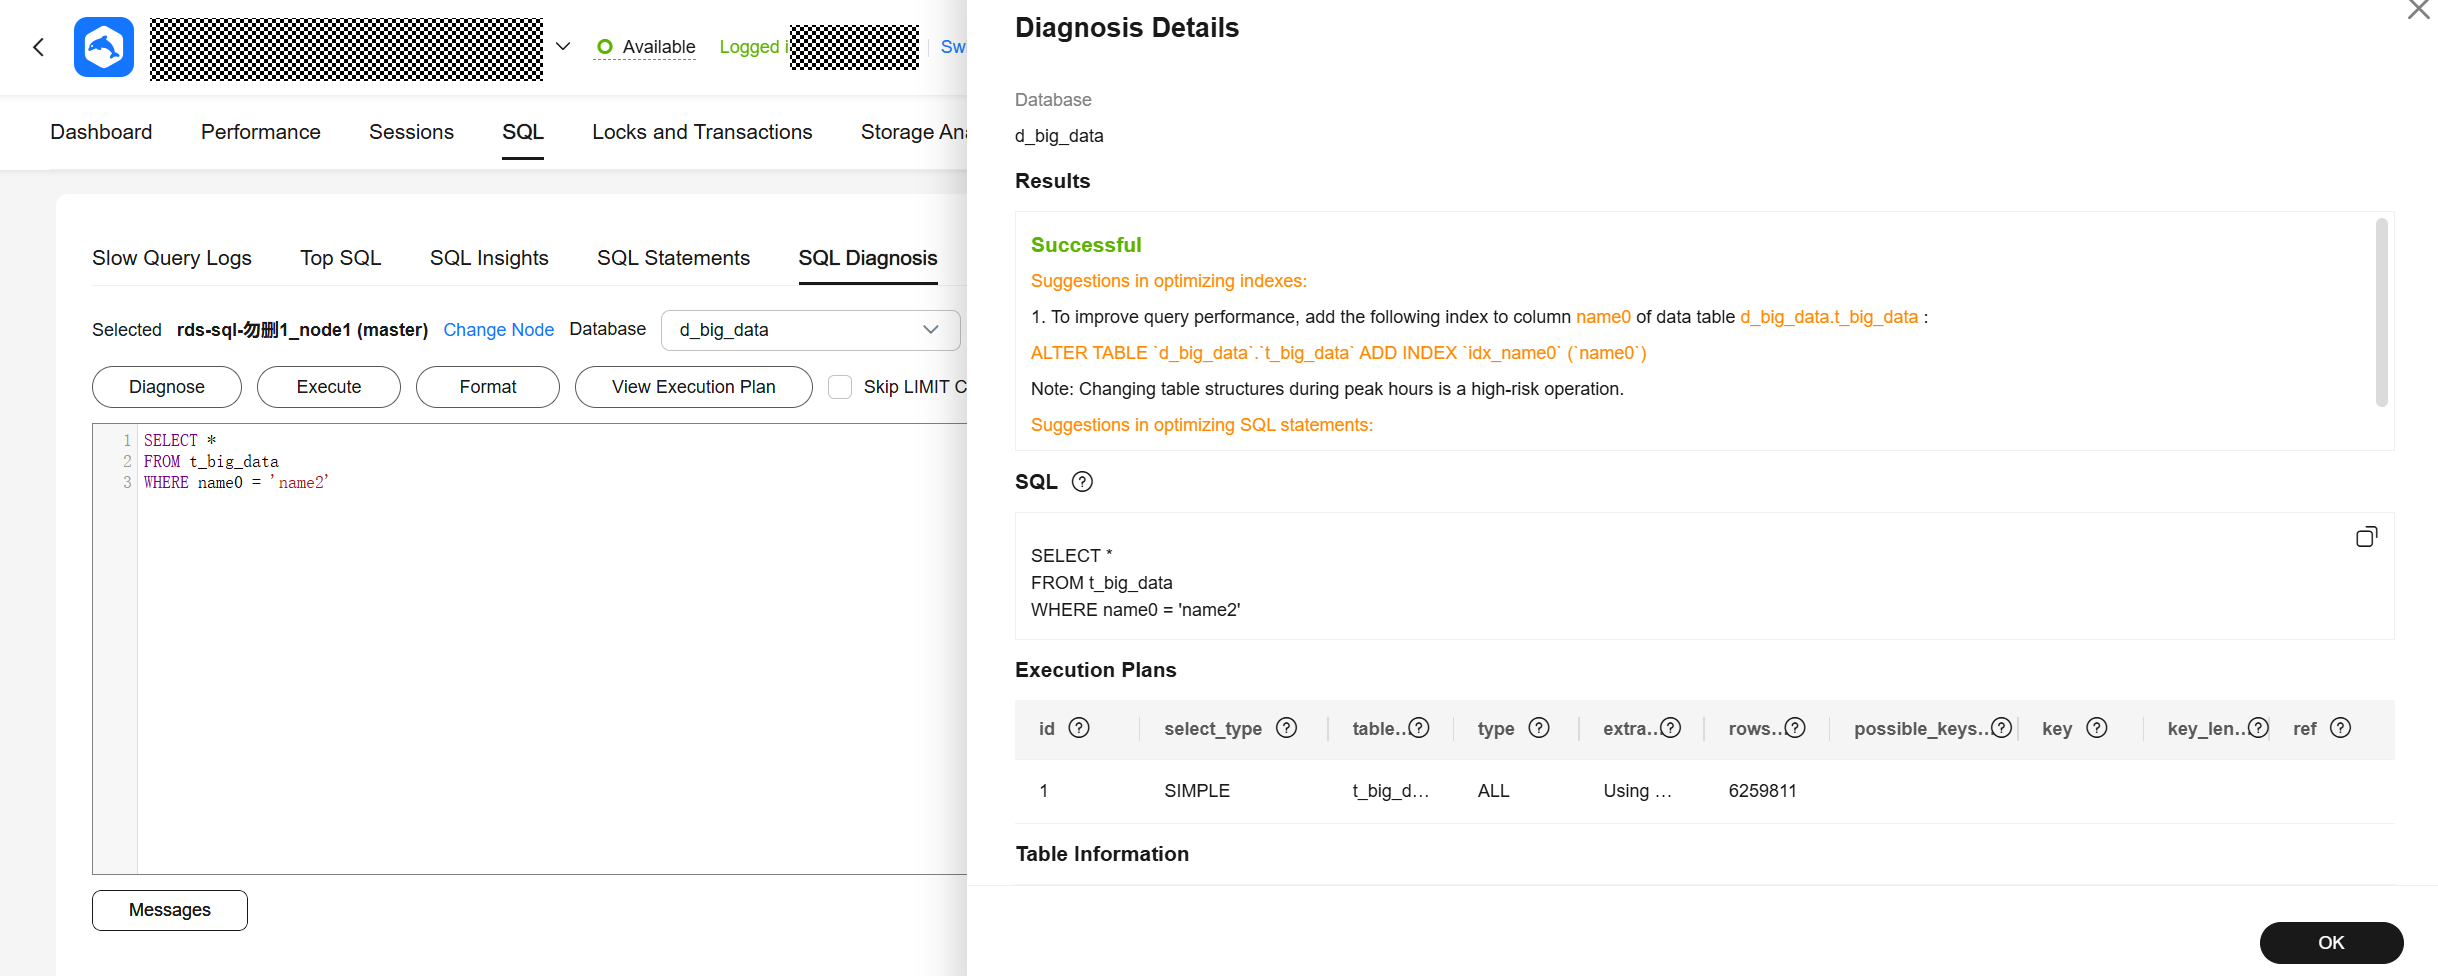Click help icon next to table column
The height and width of the screenshot is (976, 2438).
click(x=1419, y=728)
